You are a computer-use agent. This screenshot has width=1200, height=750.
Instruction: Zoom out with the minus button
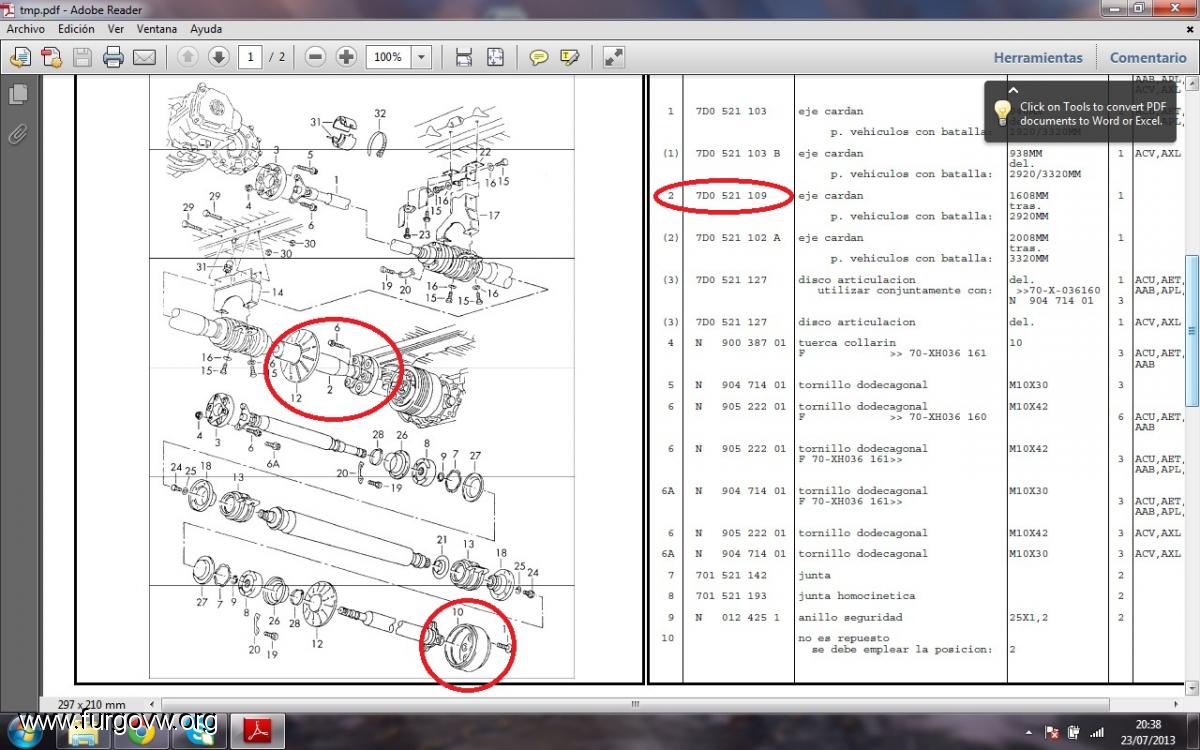[316, 57]
